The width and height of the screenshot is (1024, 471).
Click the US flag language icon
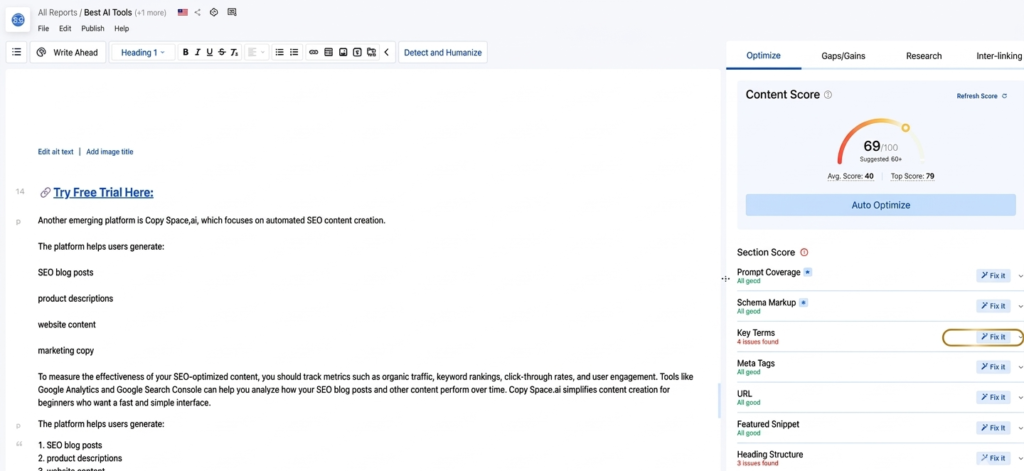[x=182, y=12]
